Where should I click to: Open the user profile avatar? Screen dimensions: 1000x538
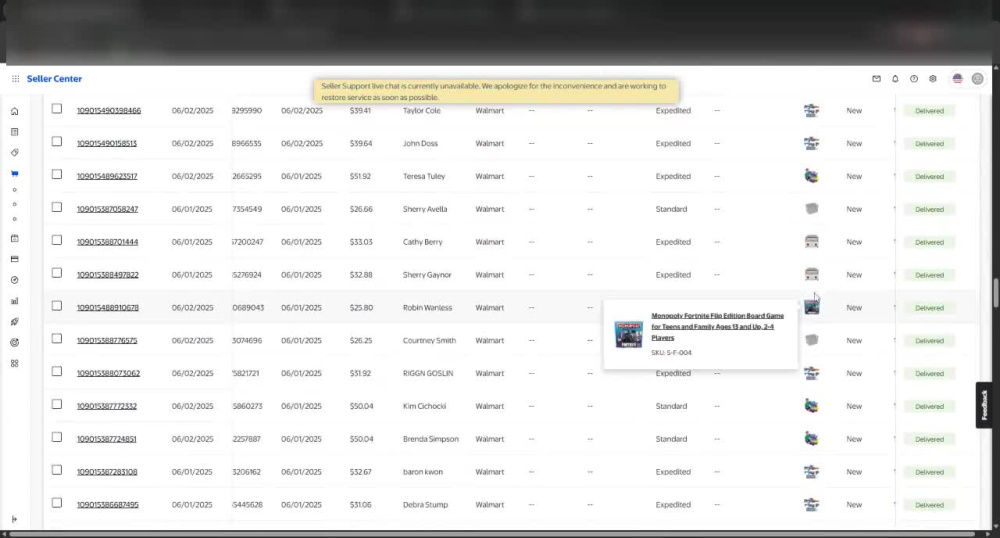click(977, 78)
